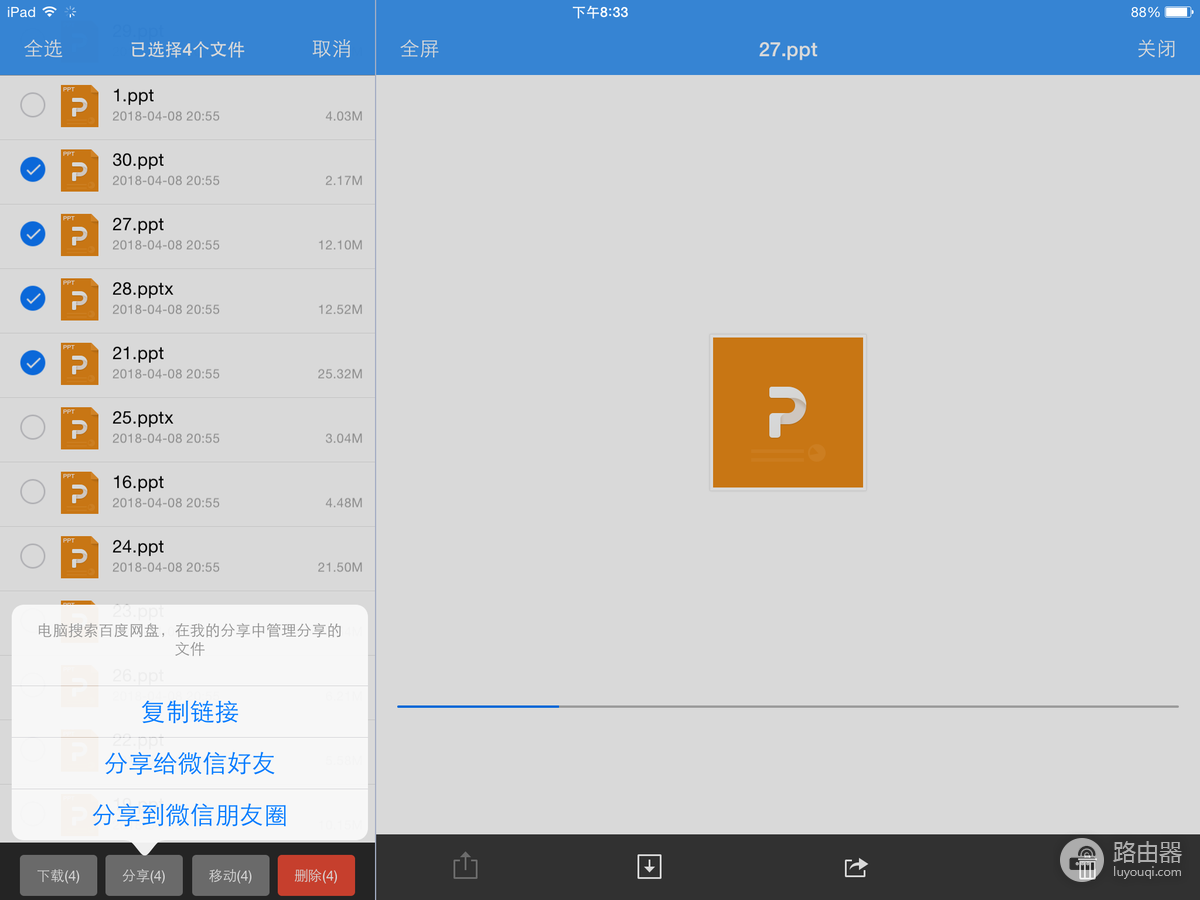Uncheck the 28.pptx checkbox

33,299
